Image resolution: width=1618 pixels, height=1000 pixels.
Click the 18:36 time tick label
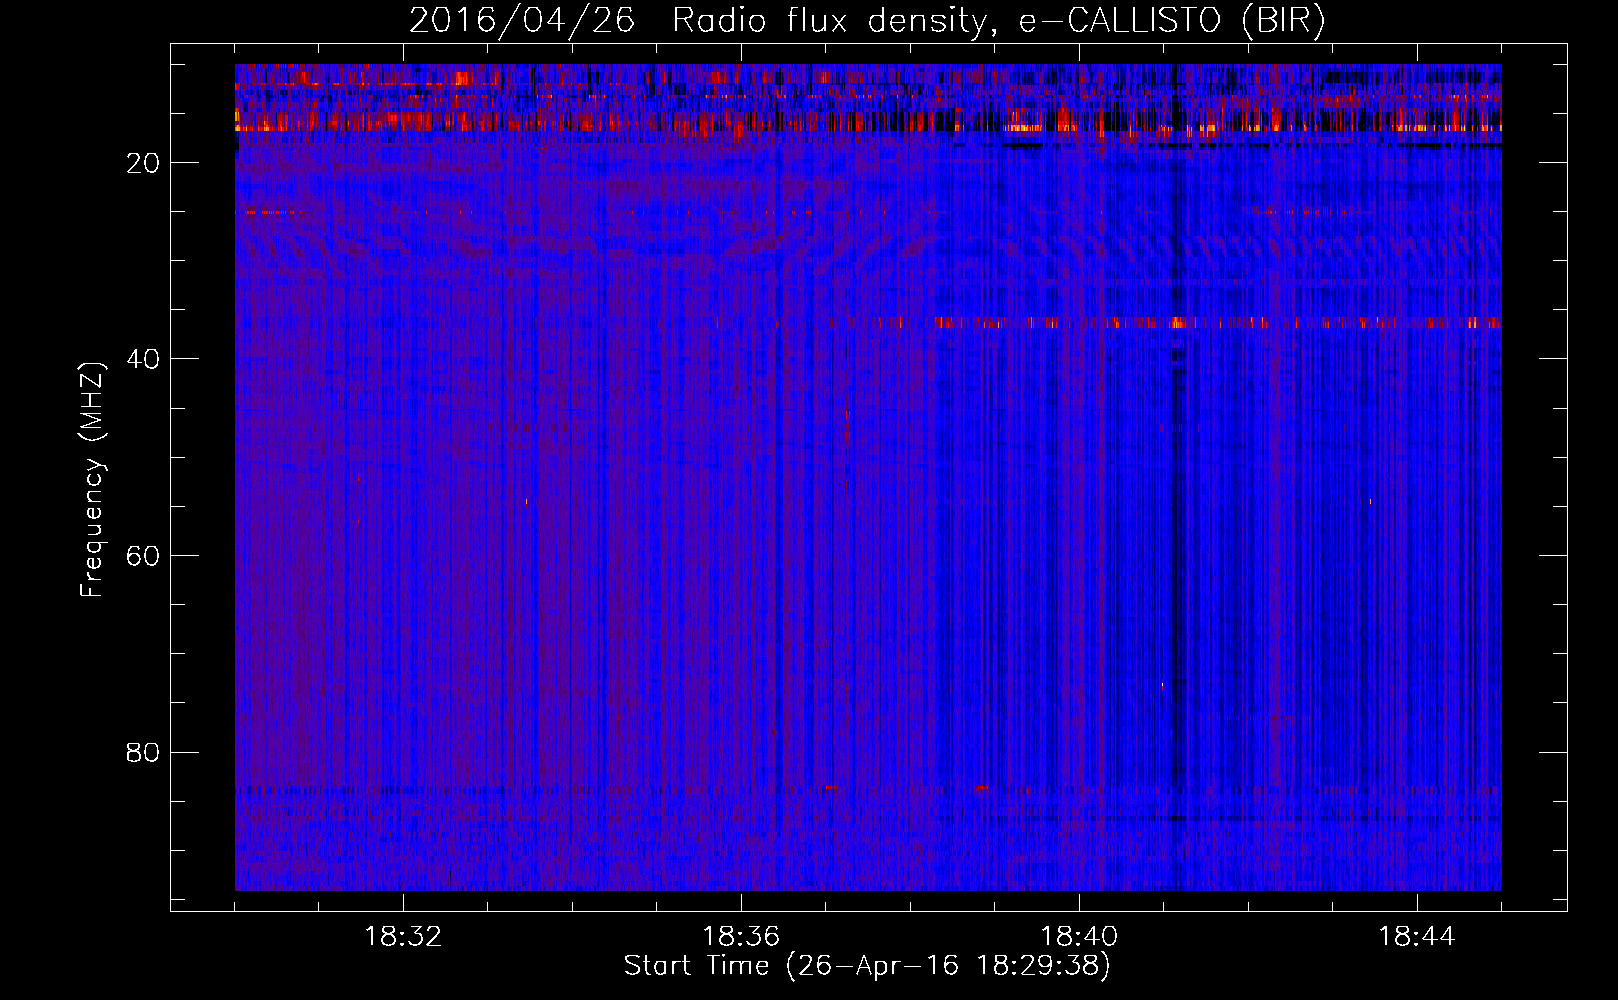741,937
